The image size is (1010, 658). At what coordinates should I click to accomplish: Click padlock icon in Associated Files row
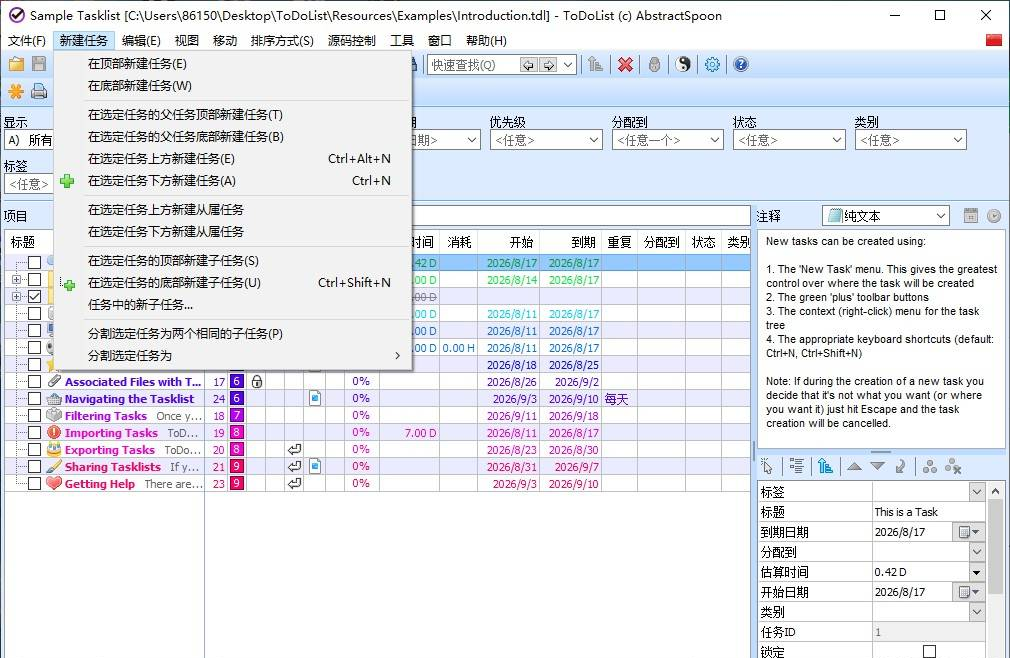257,382
